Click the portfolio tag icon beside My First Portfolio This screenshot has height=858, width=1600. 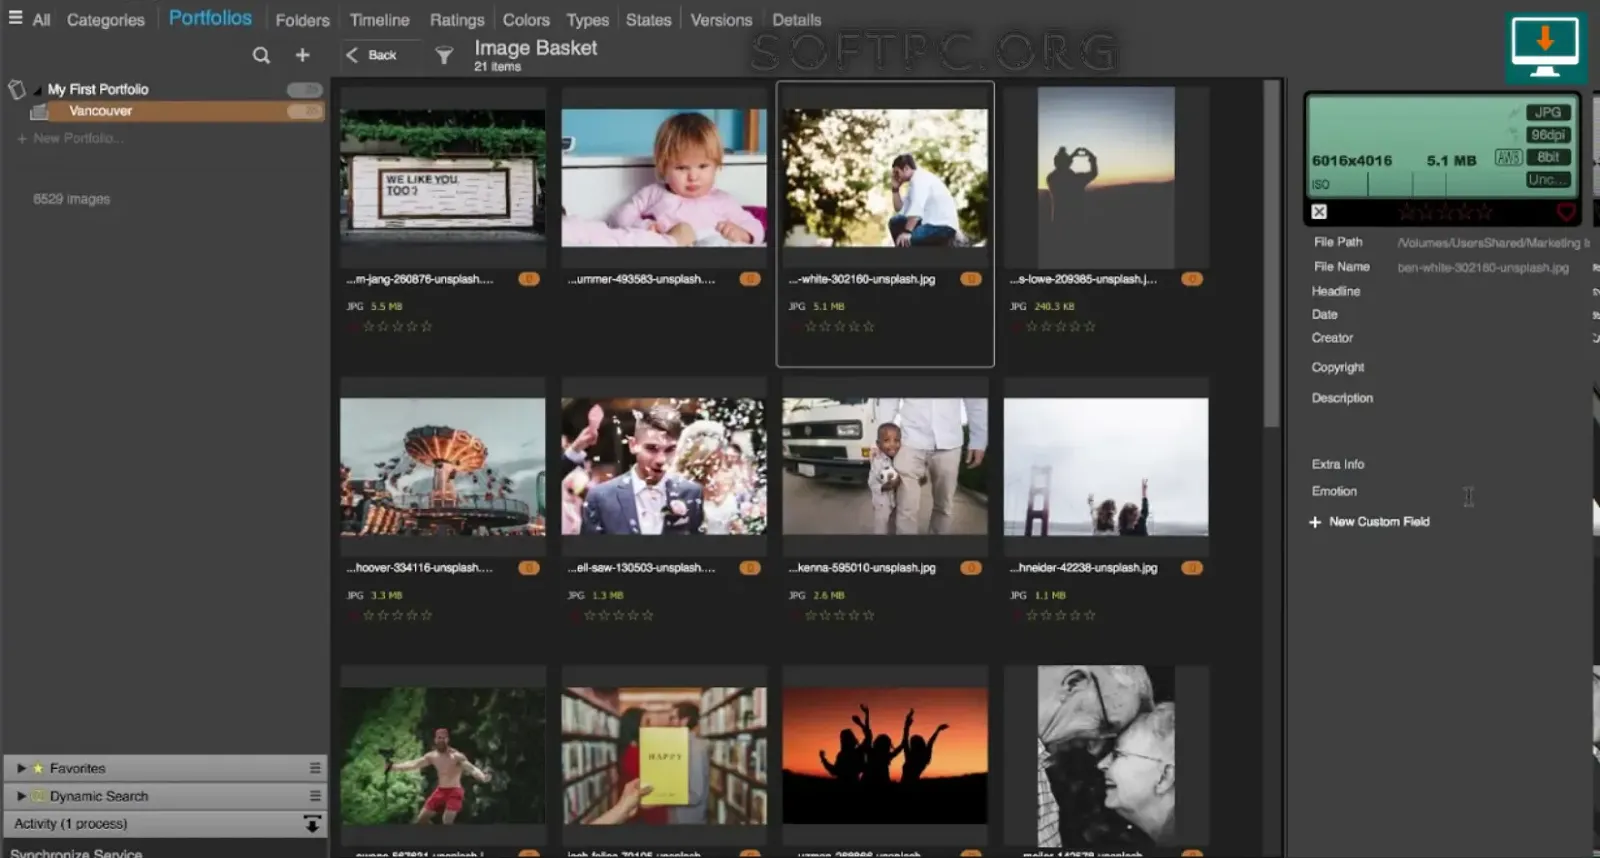pyautogui.click(x=16, y=89)
